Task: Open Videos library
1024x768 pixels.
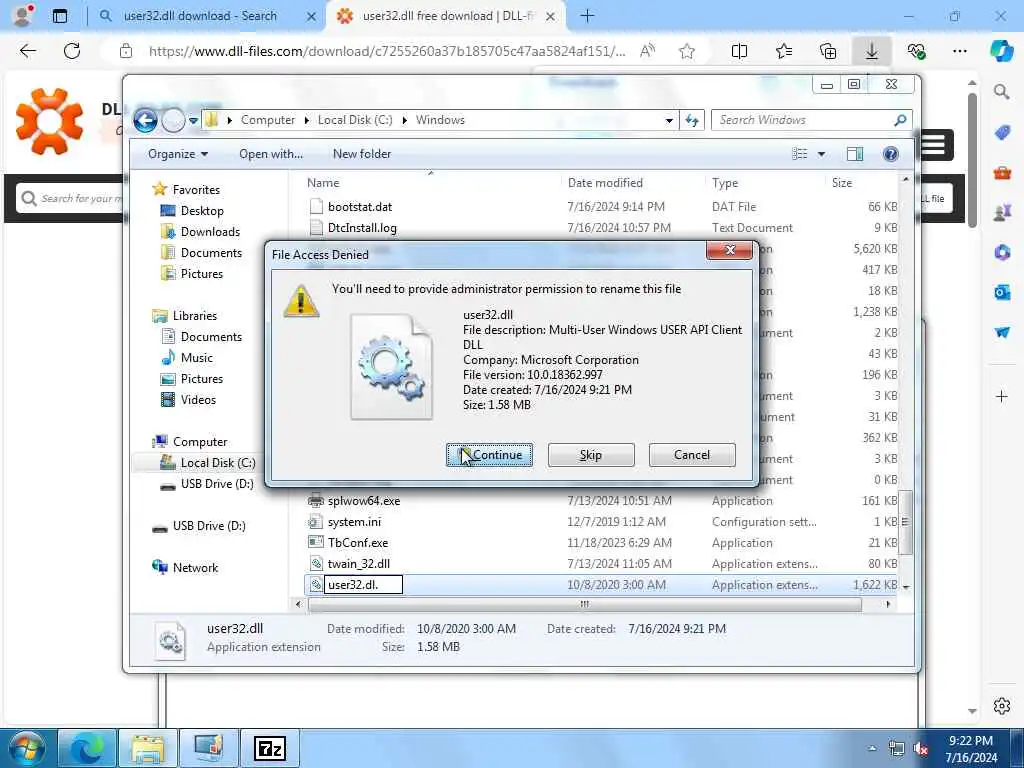Action: pos(188,400)
